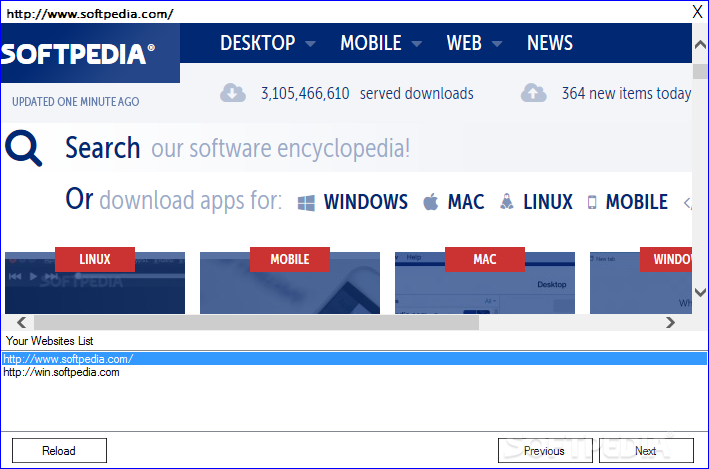Click the Reload button

(59, 450)
